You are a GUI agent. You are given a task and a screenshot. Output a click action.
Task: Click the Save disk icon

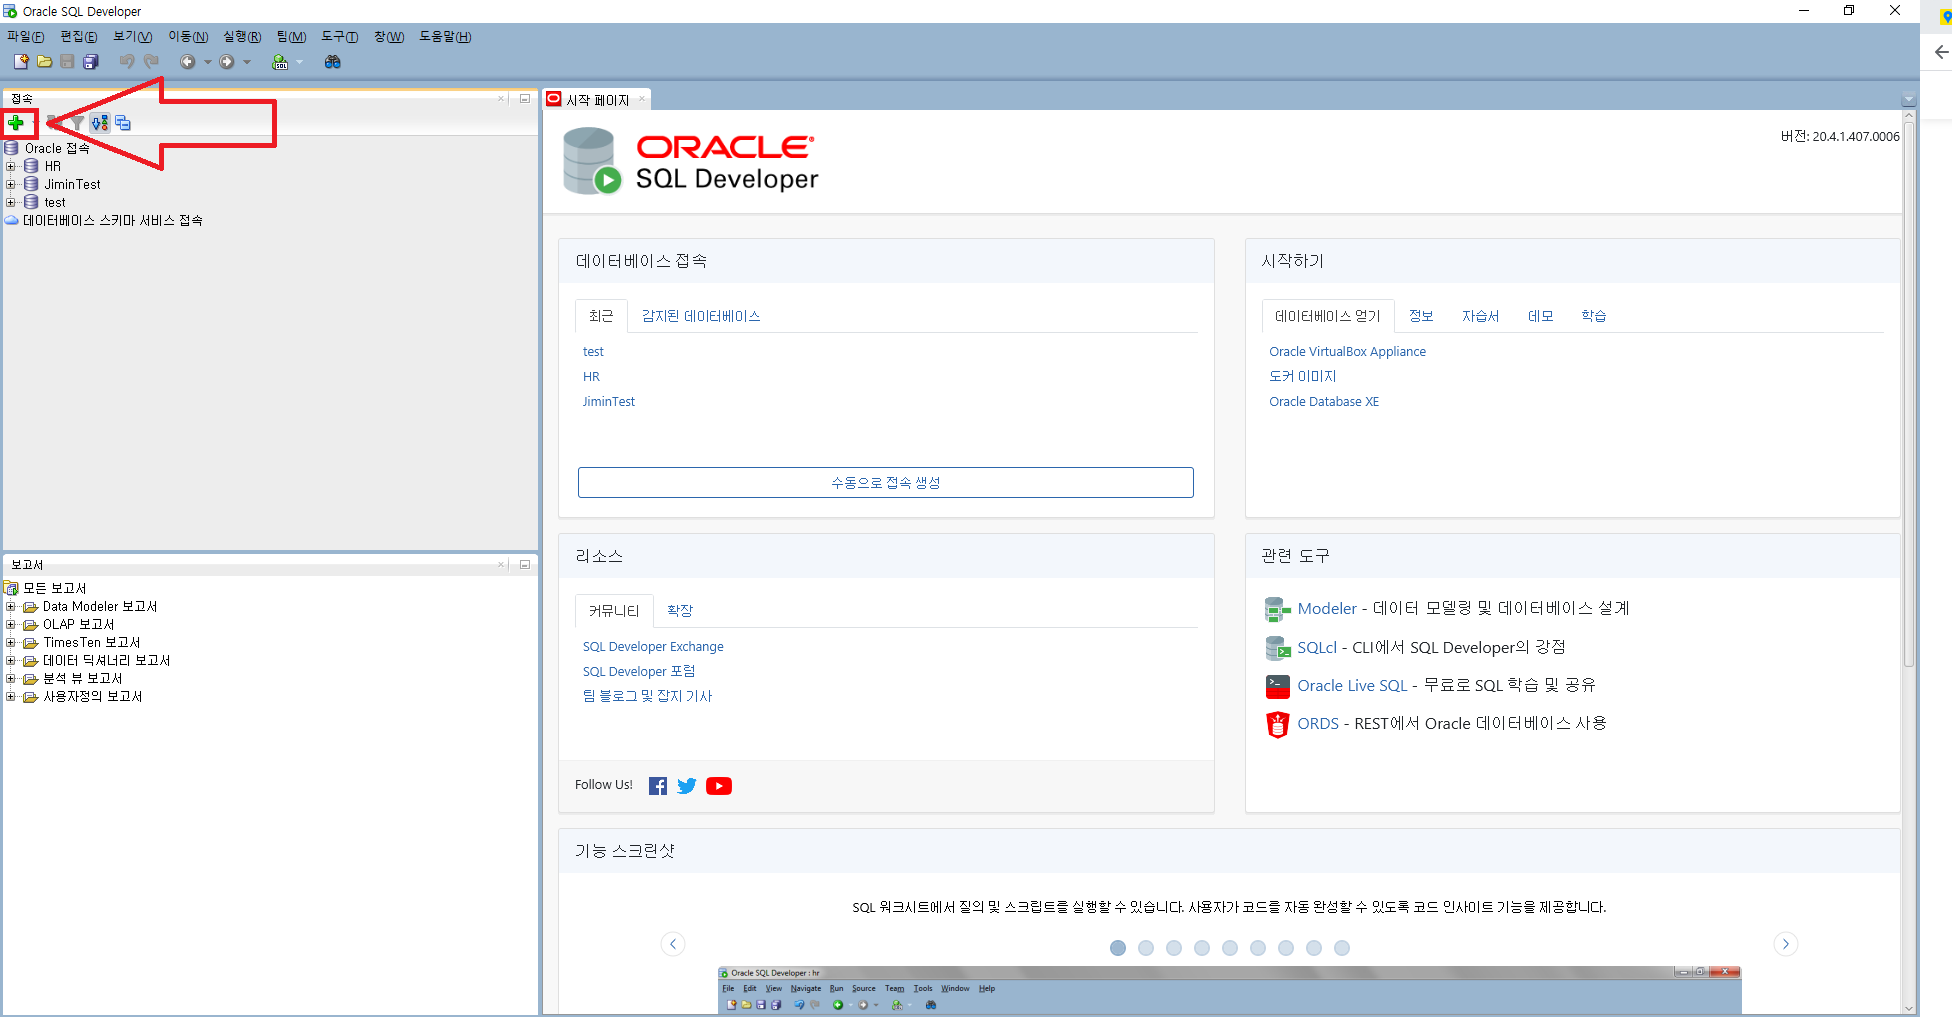tap(67, 62)
